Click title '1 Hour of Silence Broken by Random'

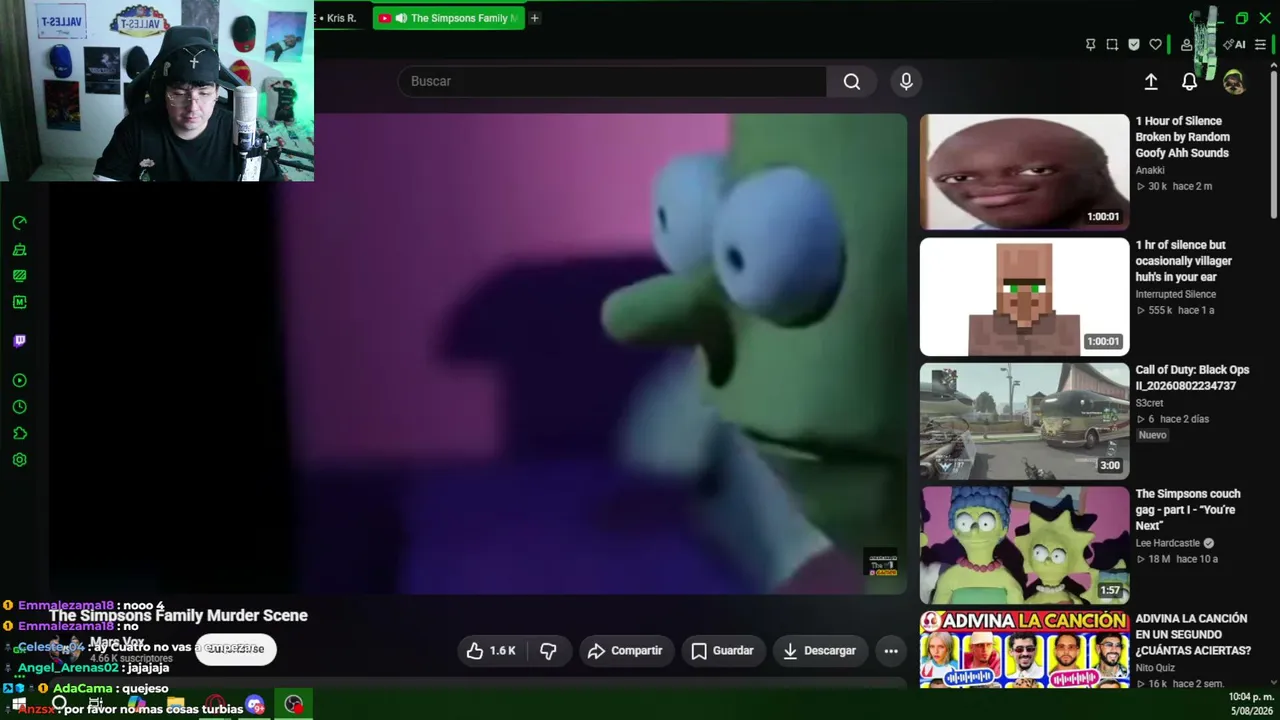point(1184,137)
